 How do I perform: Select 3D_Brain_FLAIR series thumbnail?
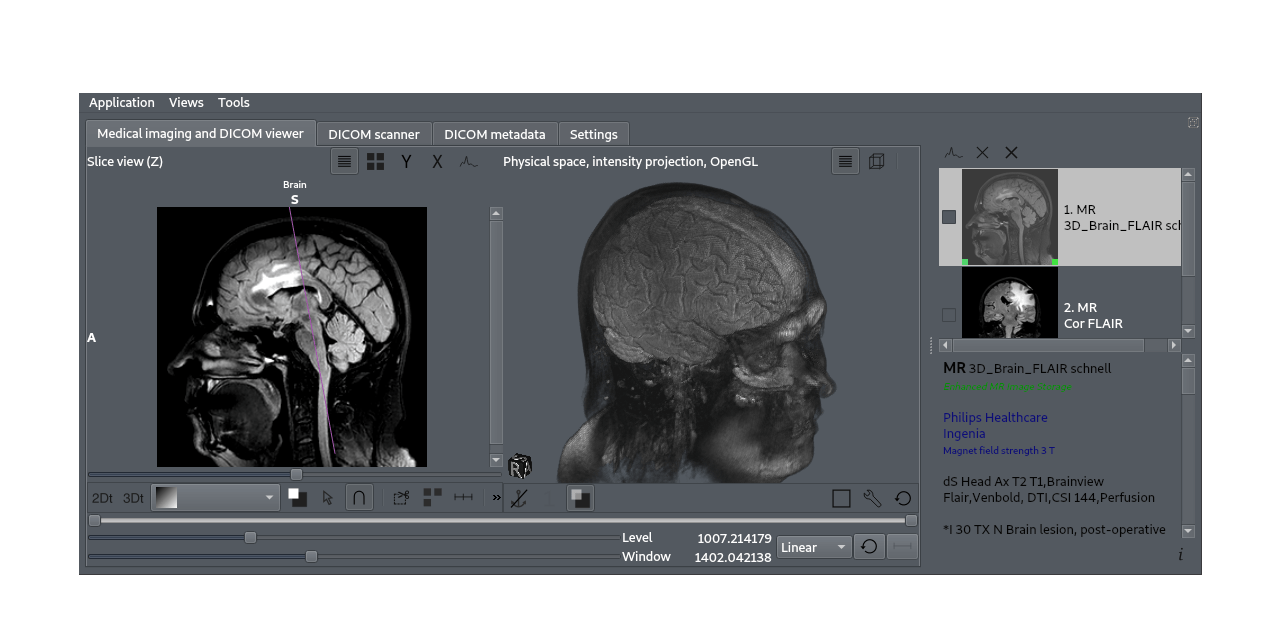[1010, 217]
